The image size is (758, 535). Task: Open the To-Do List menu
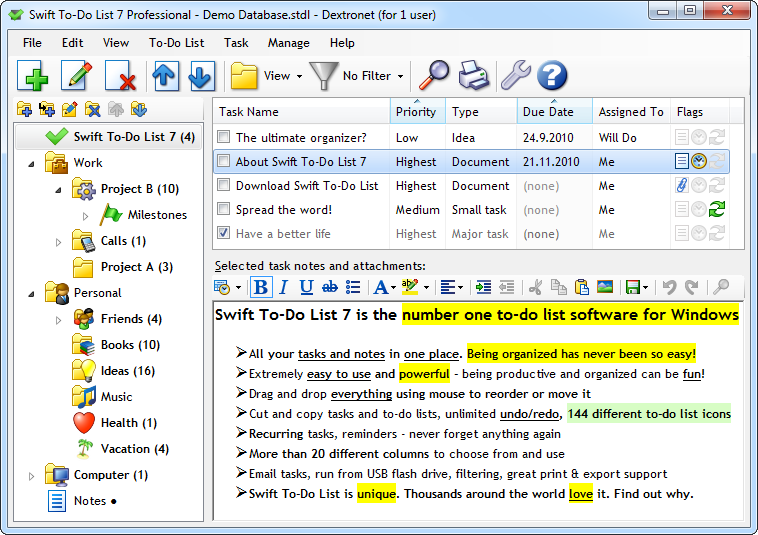pos(176,43)
